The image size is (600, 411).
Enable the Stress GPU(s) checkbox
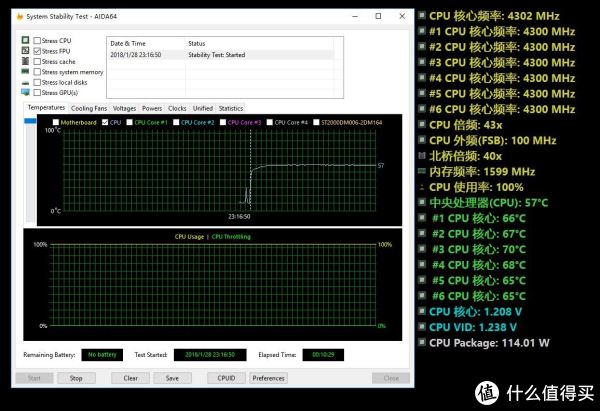(x=37, y=93)
